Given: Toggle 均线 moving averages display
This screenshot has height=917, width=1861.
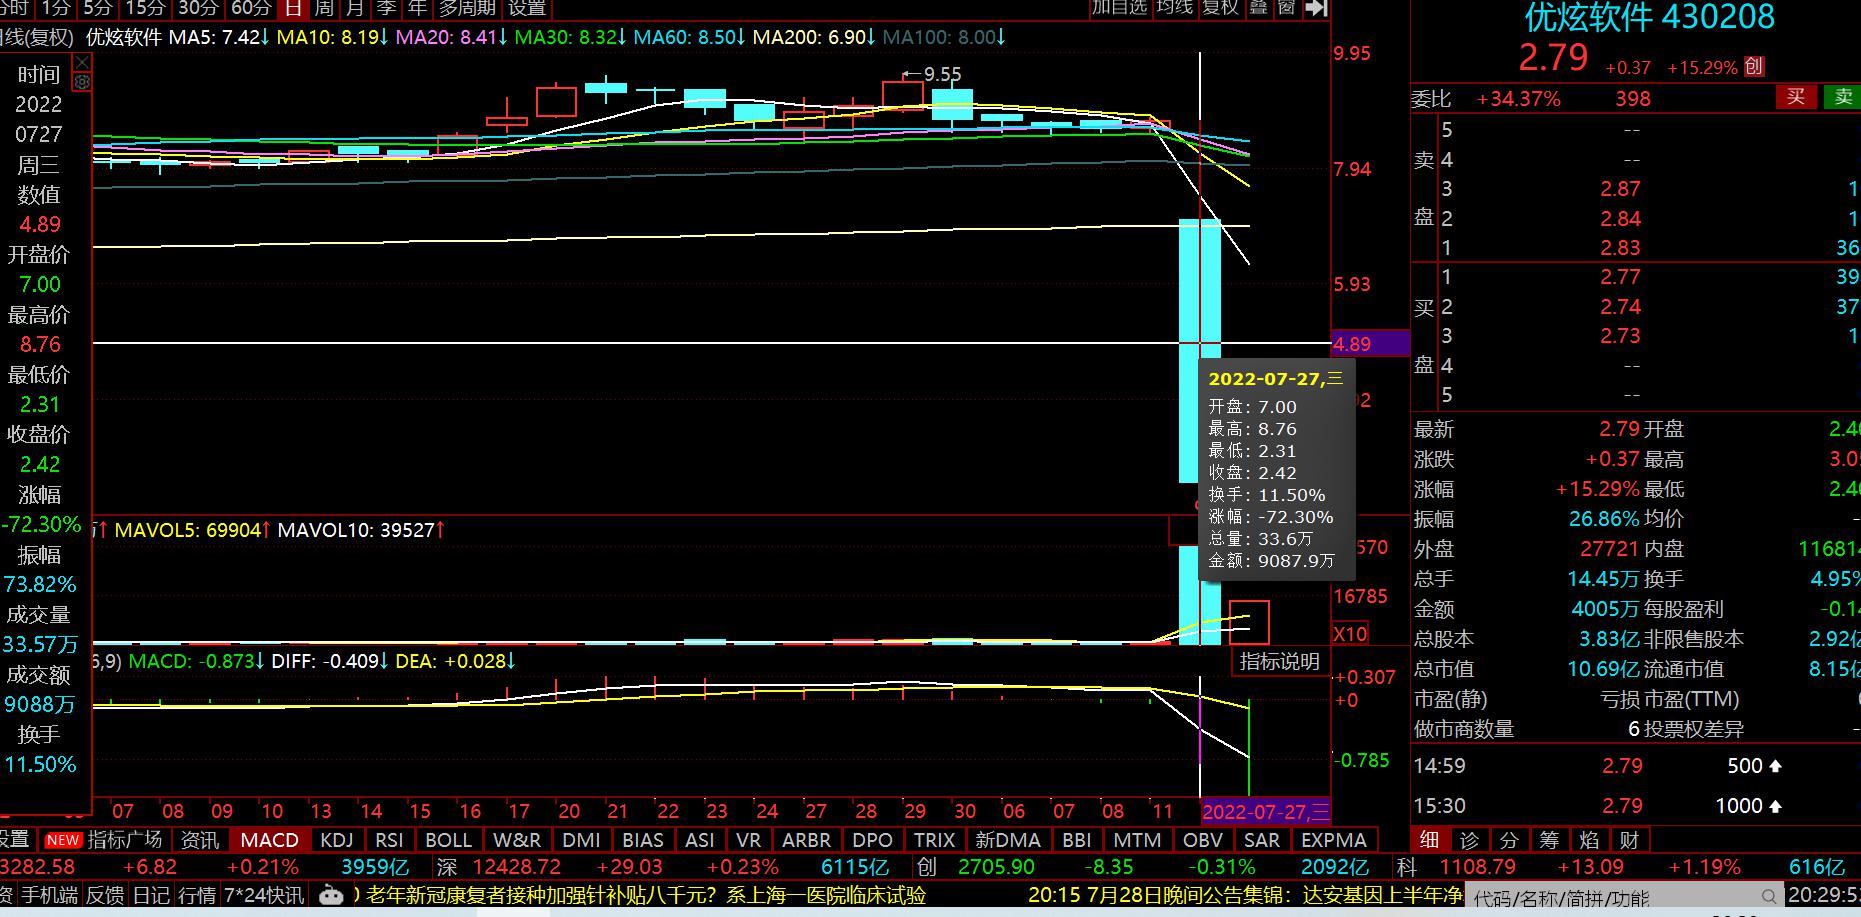Looking at the screenshot, I should pyautogui.click(x=1175, y=8).
